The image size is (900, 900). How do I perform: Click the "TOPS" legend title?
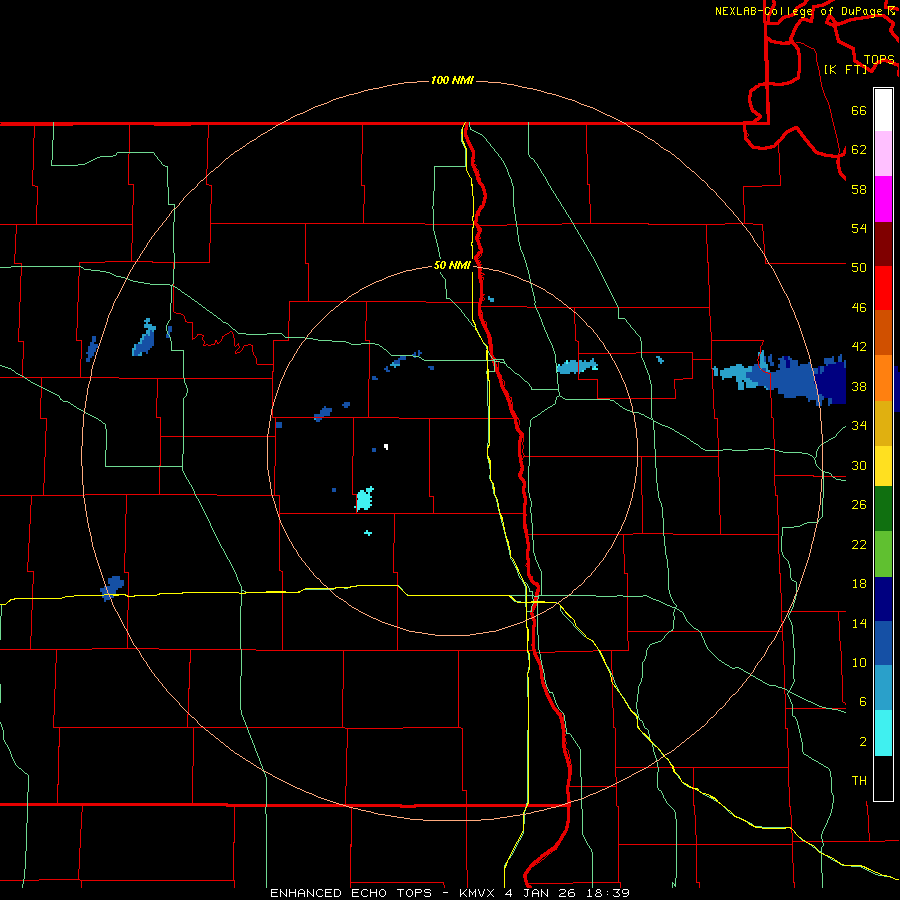click(x=879, y=60)
